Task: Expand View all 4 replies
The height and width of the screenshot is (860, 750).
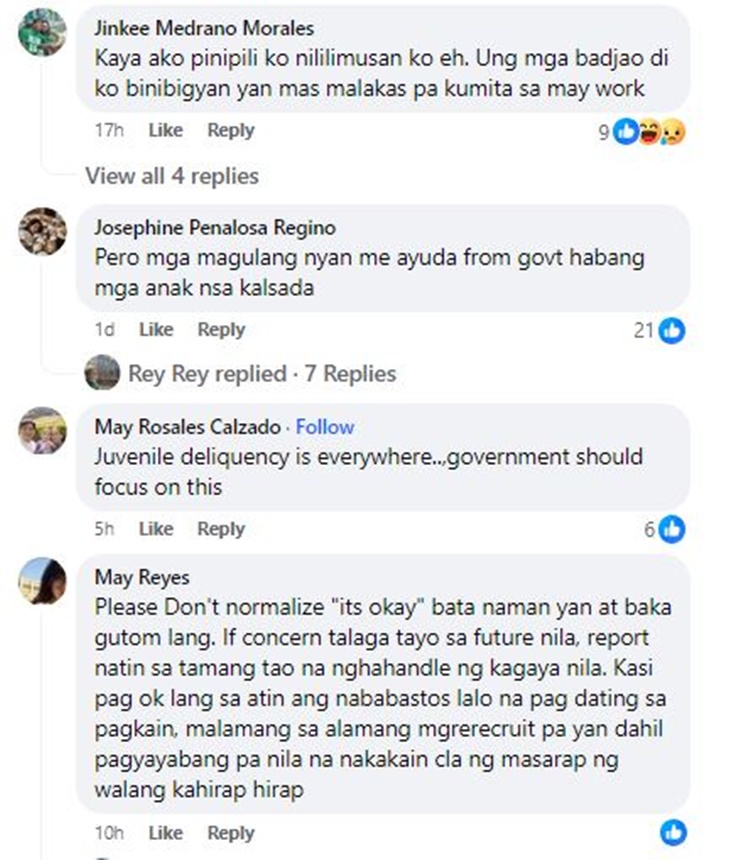Action: 172,176
